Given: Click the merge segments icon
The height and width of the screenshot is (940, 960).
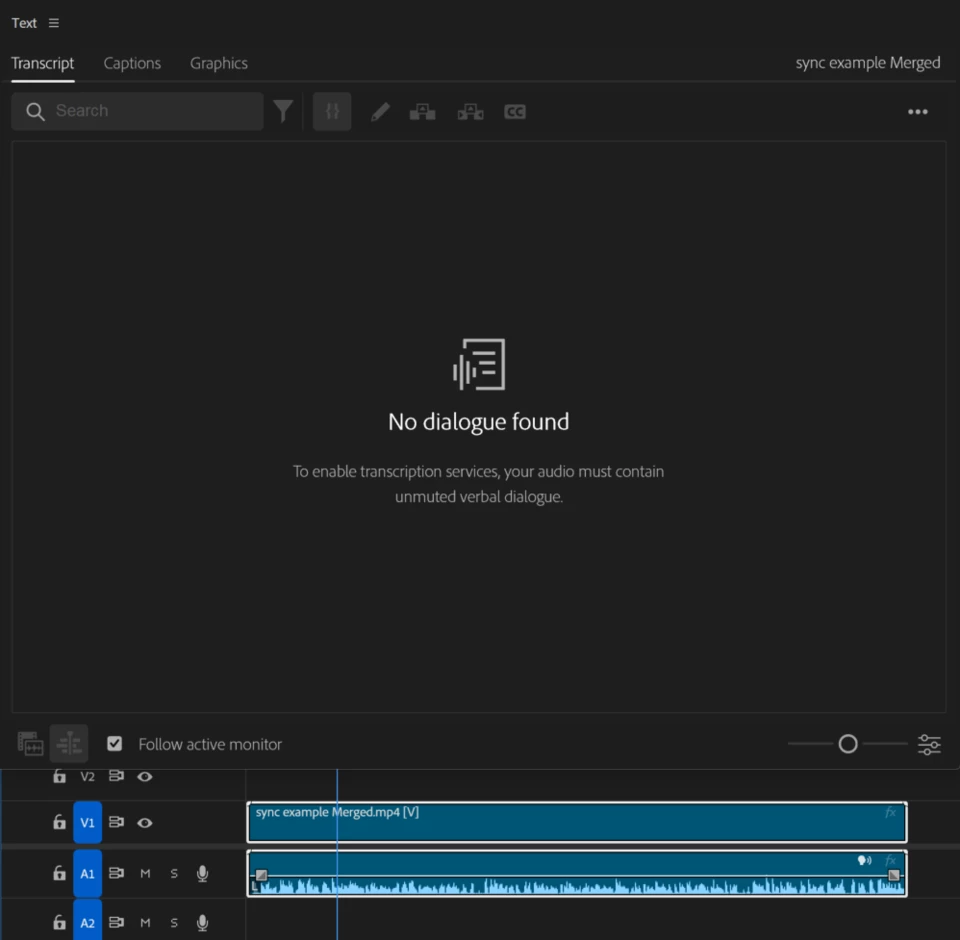Looking at the screenshot, I should 422,112.
